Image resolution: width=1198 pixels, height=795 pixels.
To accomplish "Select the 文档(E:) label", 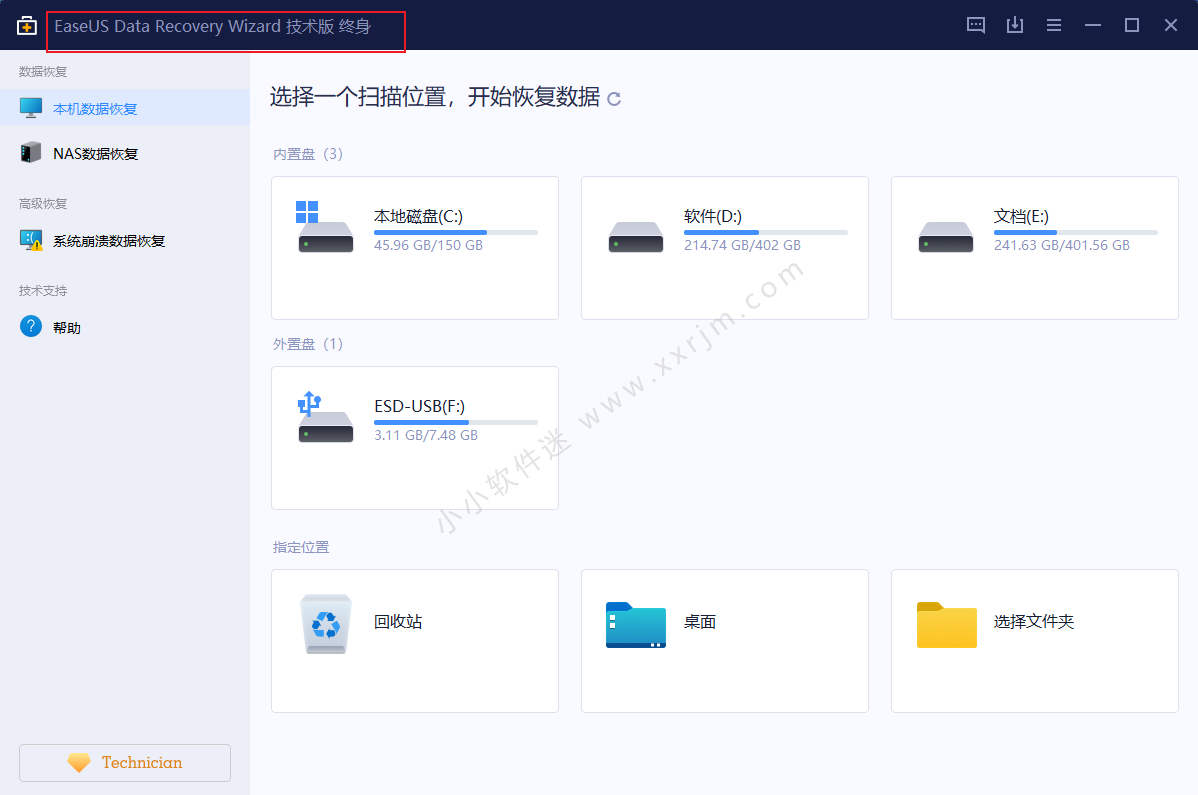I will (x=1022, y=217).
